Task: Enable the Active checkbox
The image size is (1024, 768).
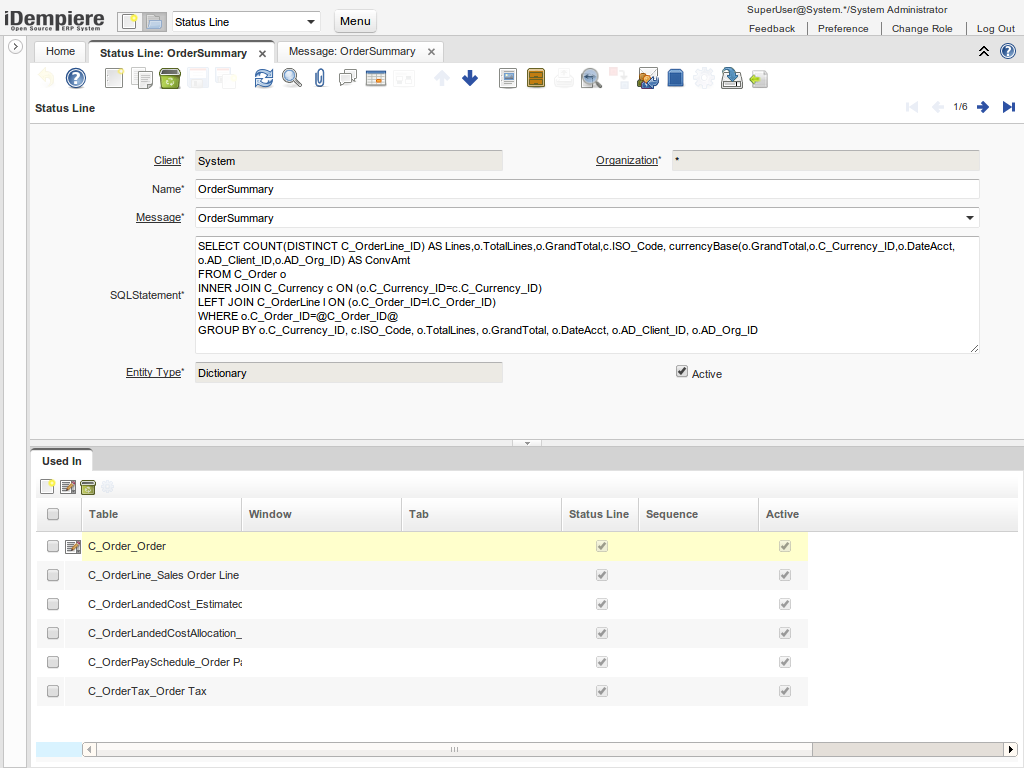Action: 681,370
